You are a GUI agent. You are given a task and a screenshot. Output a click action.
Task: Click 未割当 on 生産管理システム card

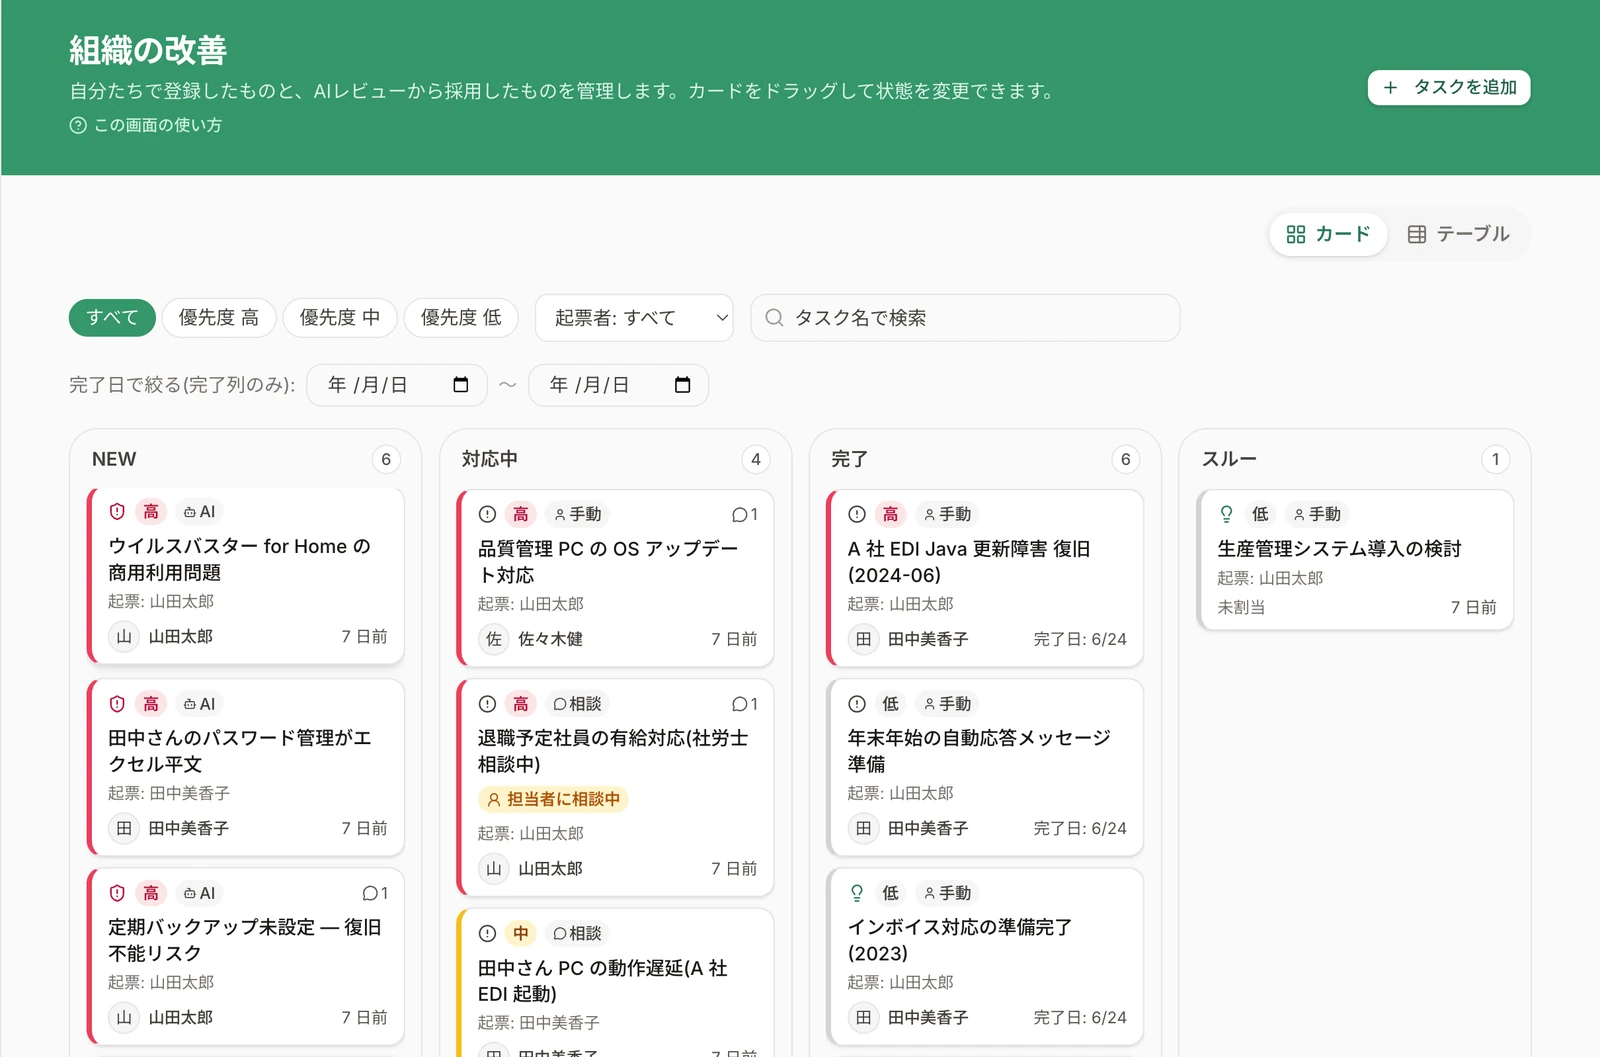1241,607
